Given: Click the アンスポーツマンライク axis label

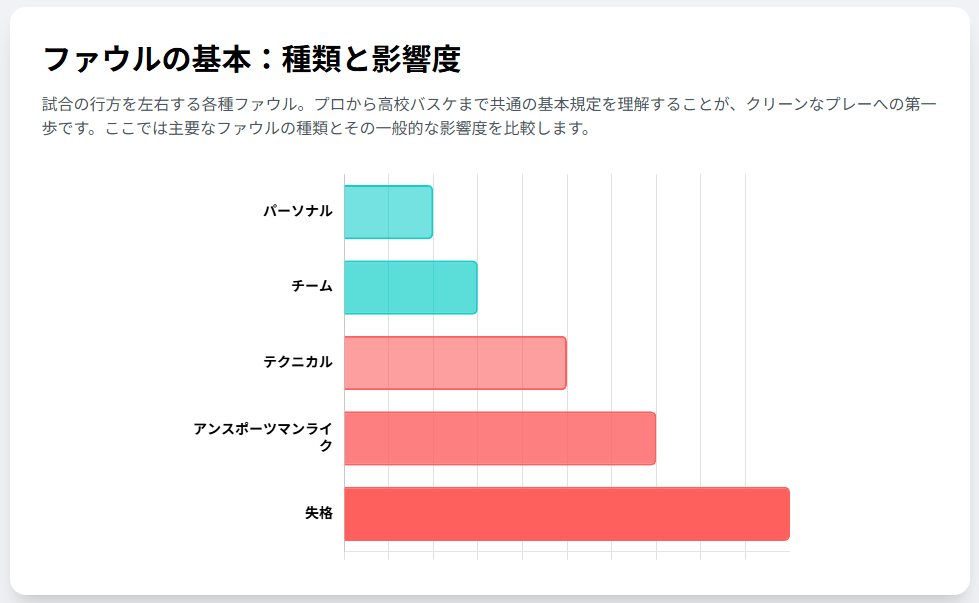Looking at the screenshot, I should (263, 437).
